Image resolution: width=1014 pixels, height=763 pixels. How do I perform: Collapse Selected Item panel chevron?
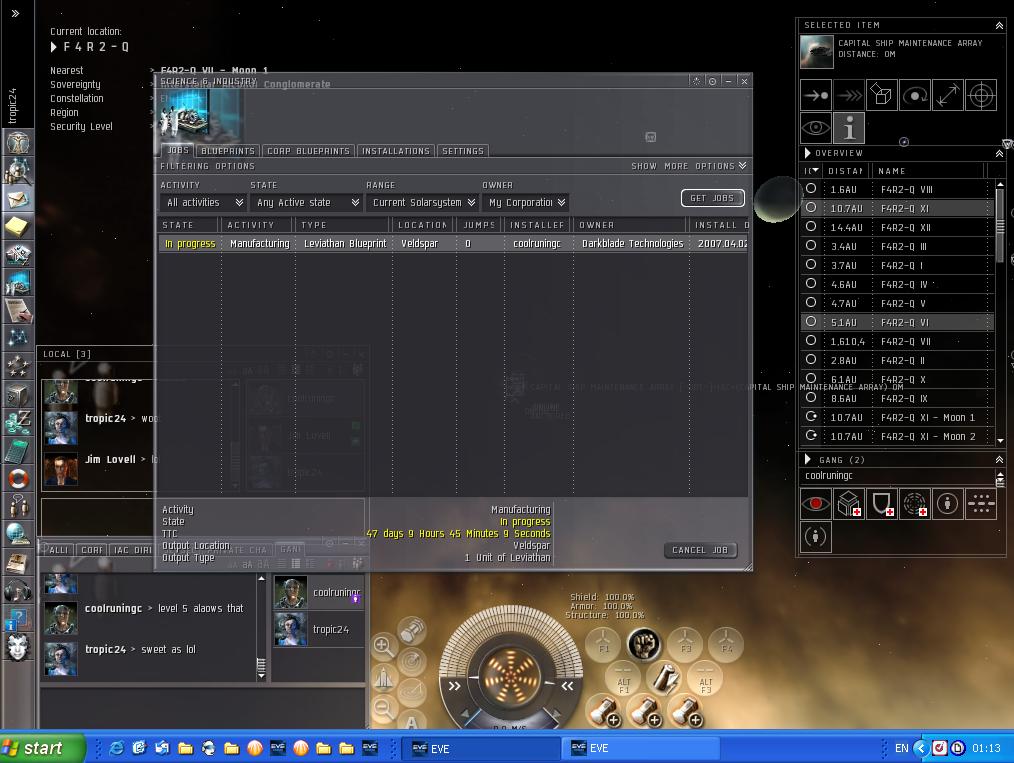(1000, 25)
